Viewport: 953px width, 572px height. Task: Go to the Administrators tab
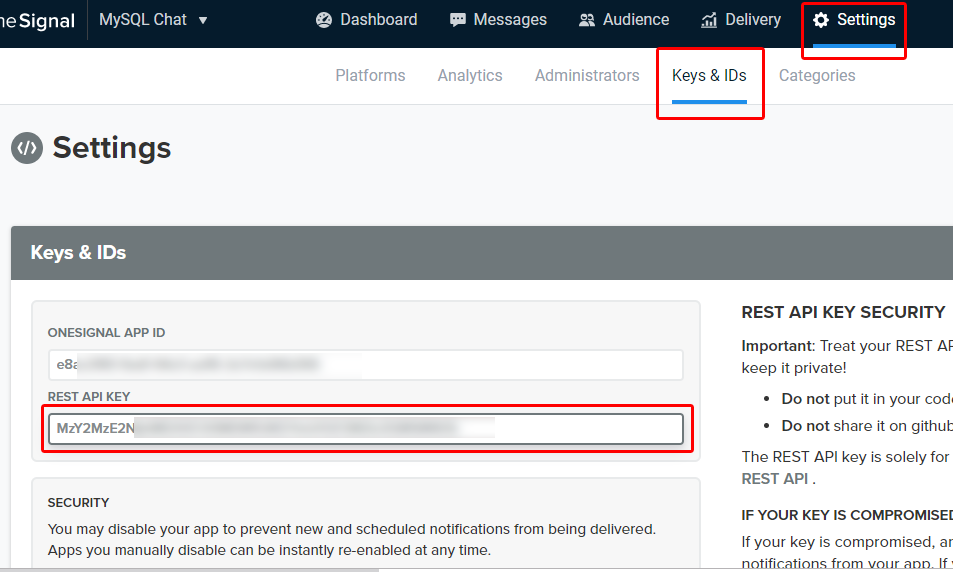coord(587,75)
